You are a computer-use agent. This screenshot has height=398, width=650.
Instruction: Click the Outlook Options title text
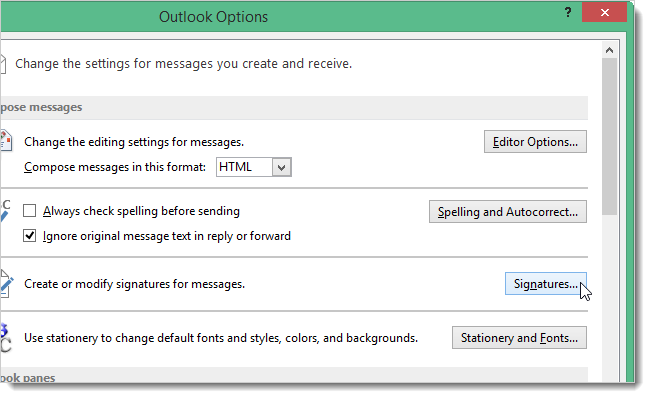213,17
